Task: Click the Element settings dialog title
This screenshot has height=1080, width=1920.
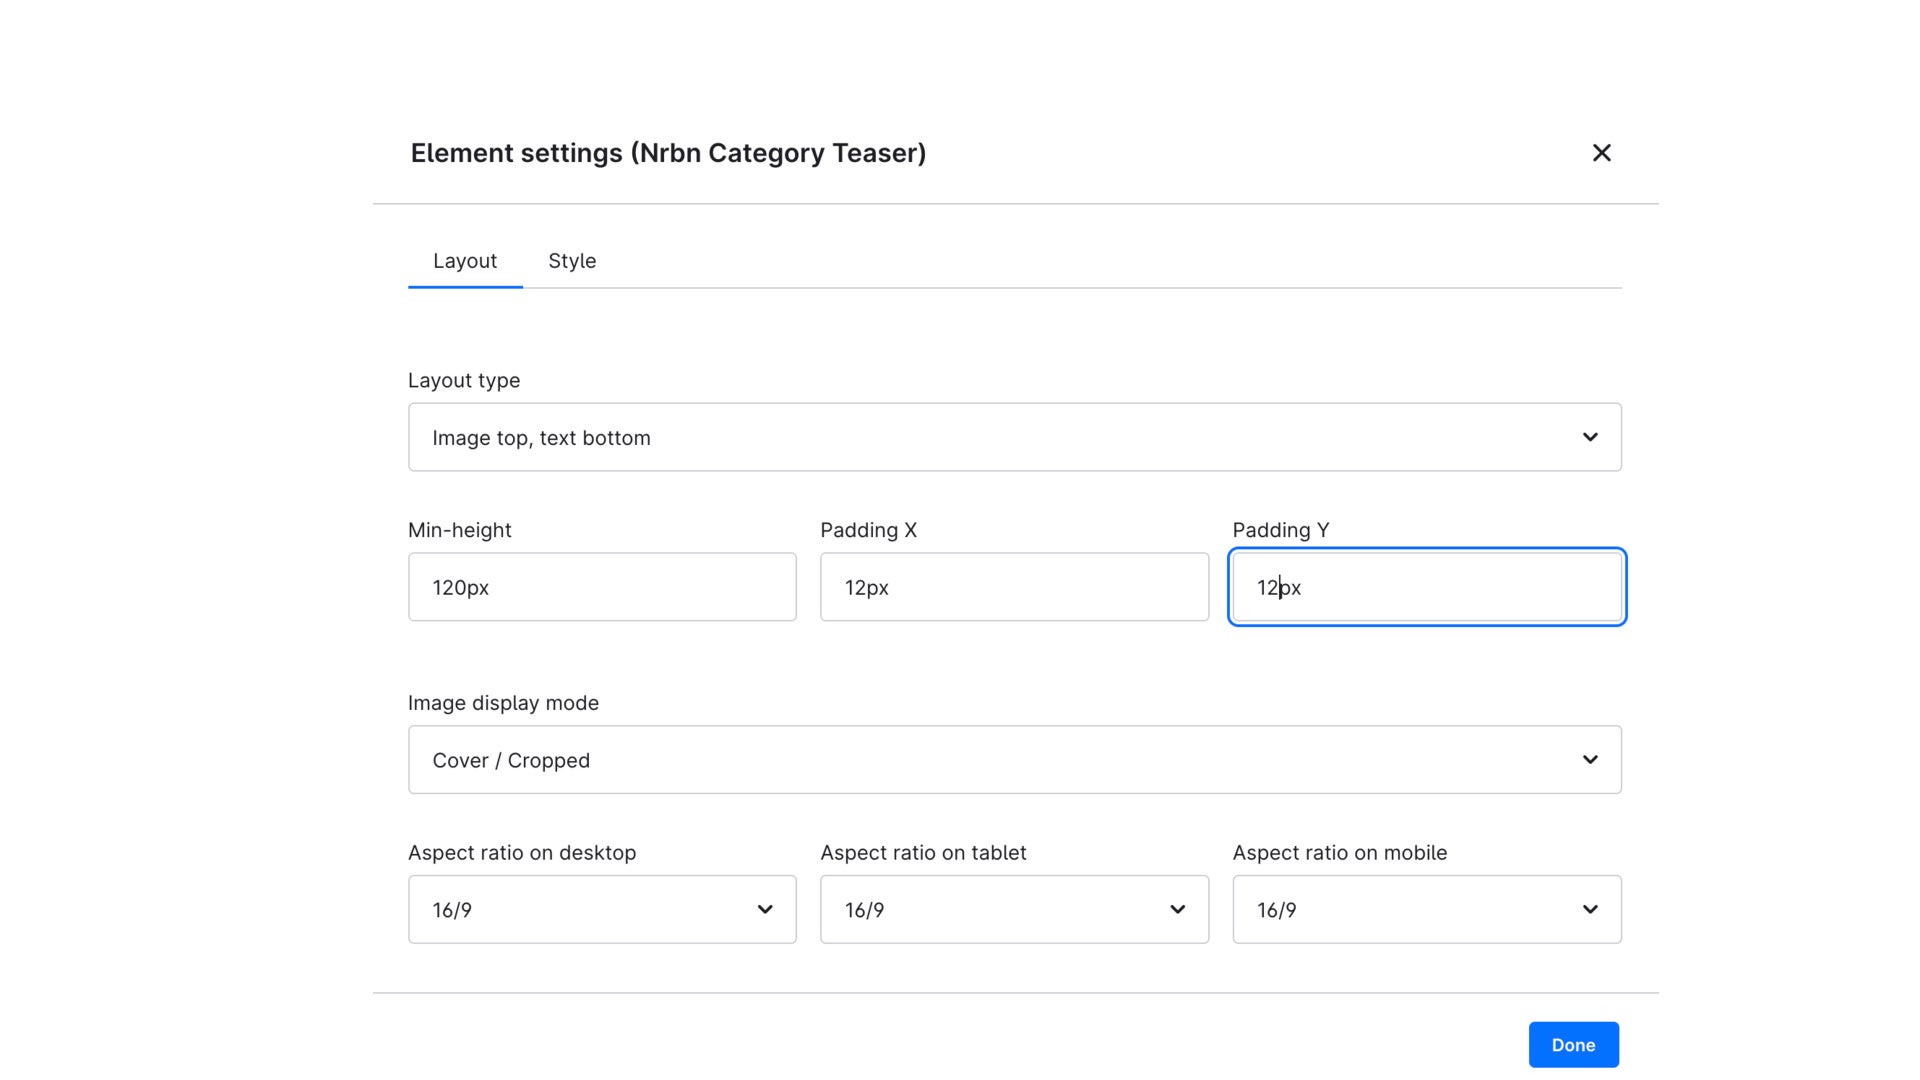Action: pos(668,153)
